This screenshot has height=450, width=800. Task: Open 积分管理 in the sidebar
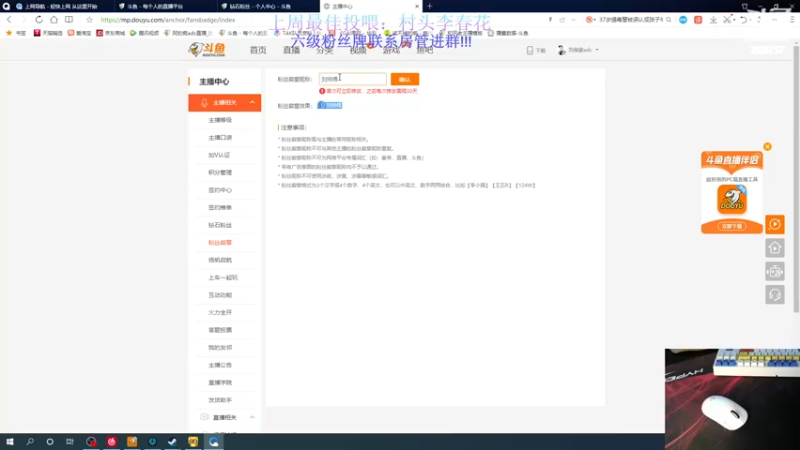(x=220, y=172)
